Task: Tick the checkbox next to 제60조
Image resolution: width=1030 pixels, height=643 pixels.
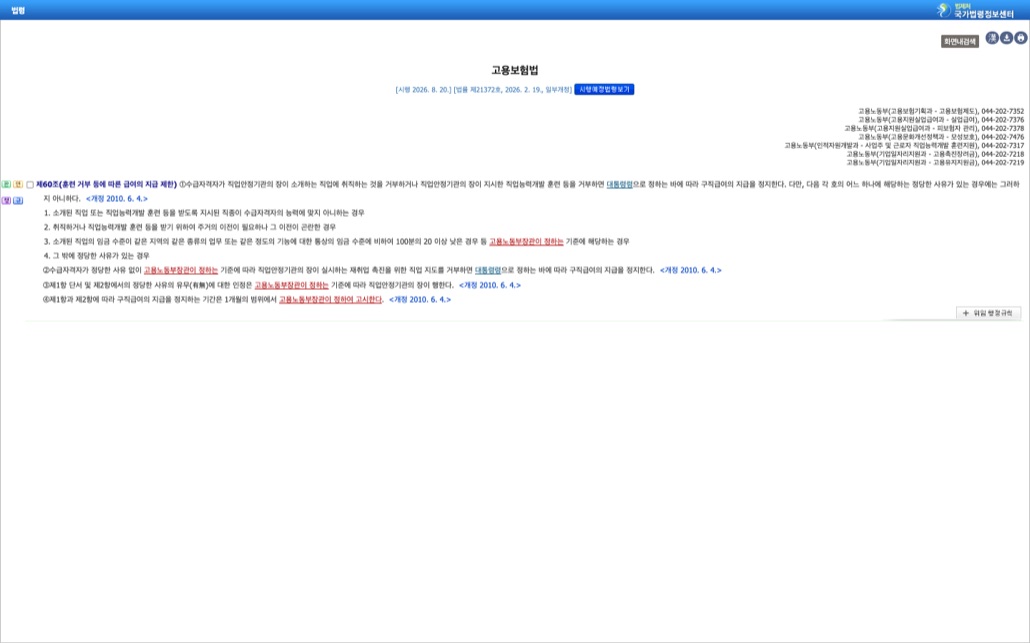Action: click(30, 185)
